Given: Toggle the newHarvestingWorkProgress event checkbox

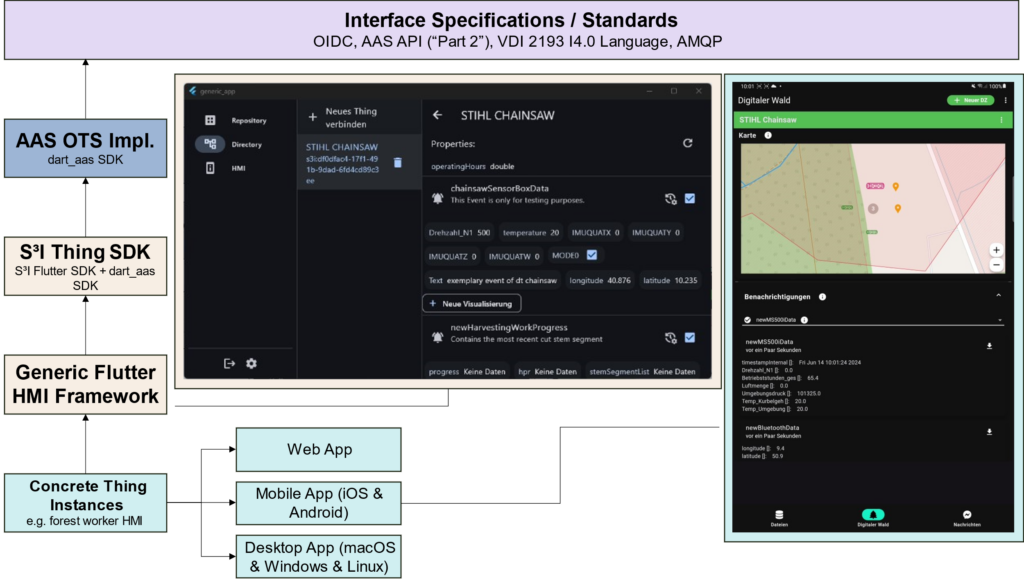Looking at the screenshot, I should [690, 338].
